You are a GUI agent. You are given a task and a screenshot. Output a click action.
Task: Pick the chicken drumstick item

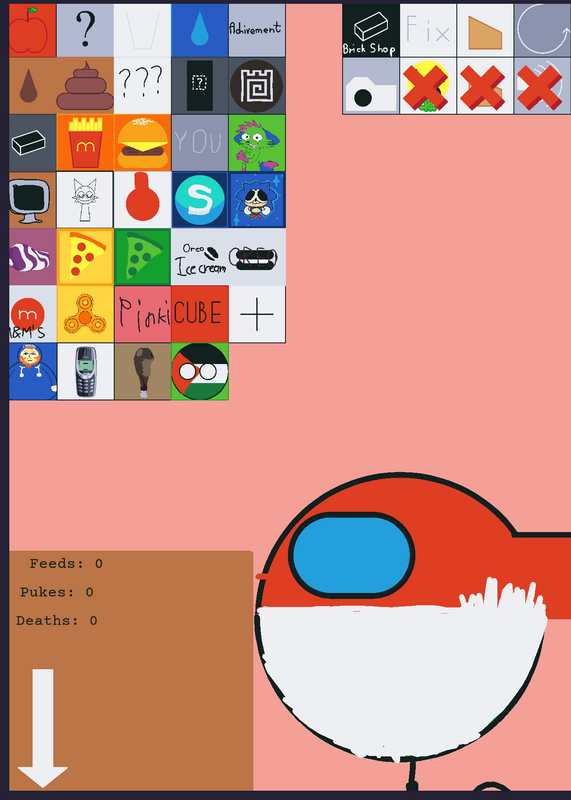(x=142, y=371)
